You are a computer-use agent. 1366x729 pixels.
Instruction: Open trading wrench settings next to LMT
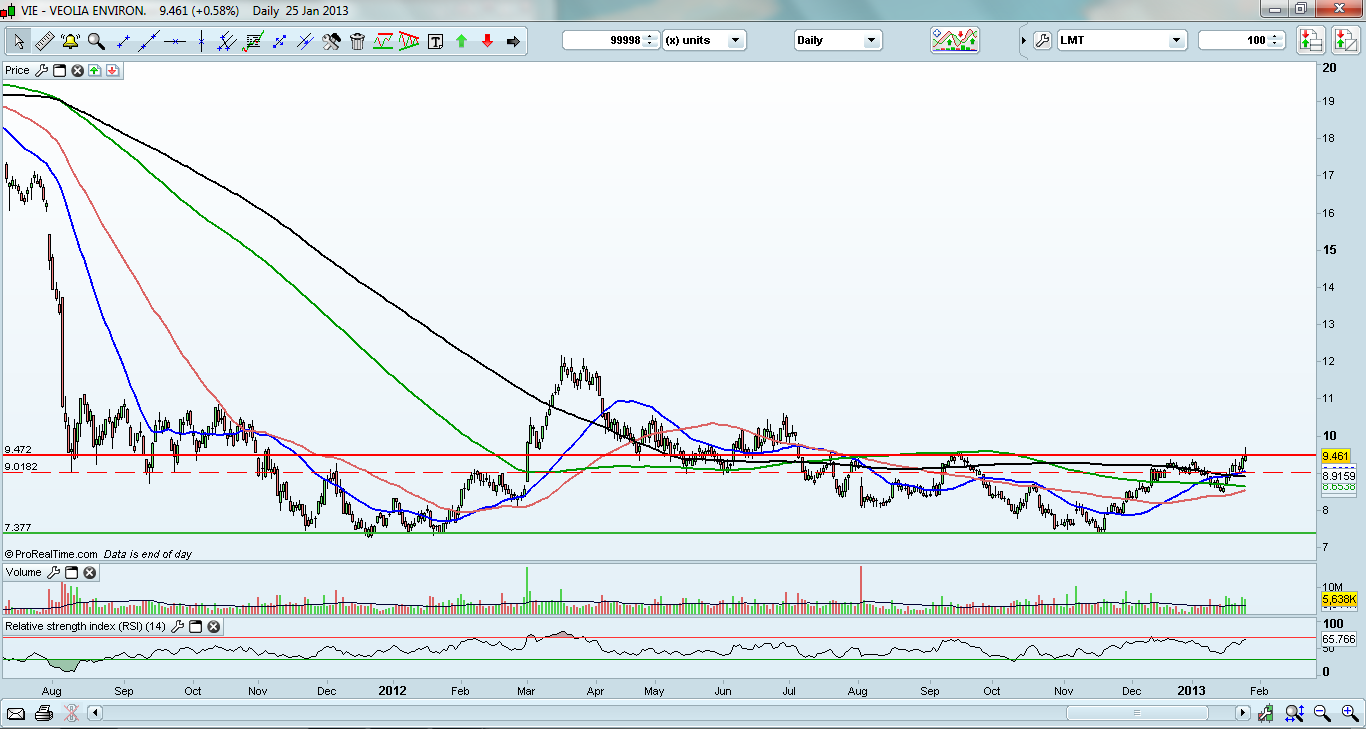click(x=1042, y=41)
